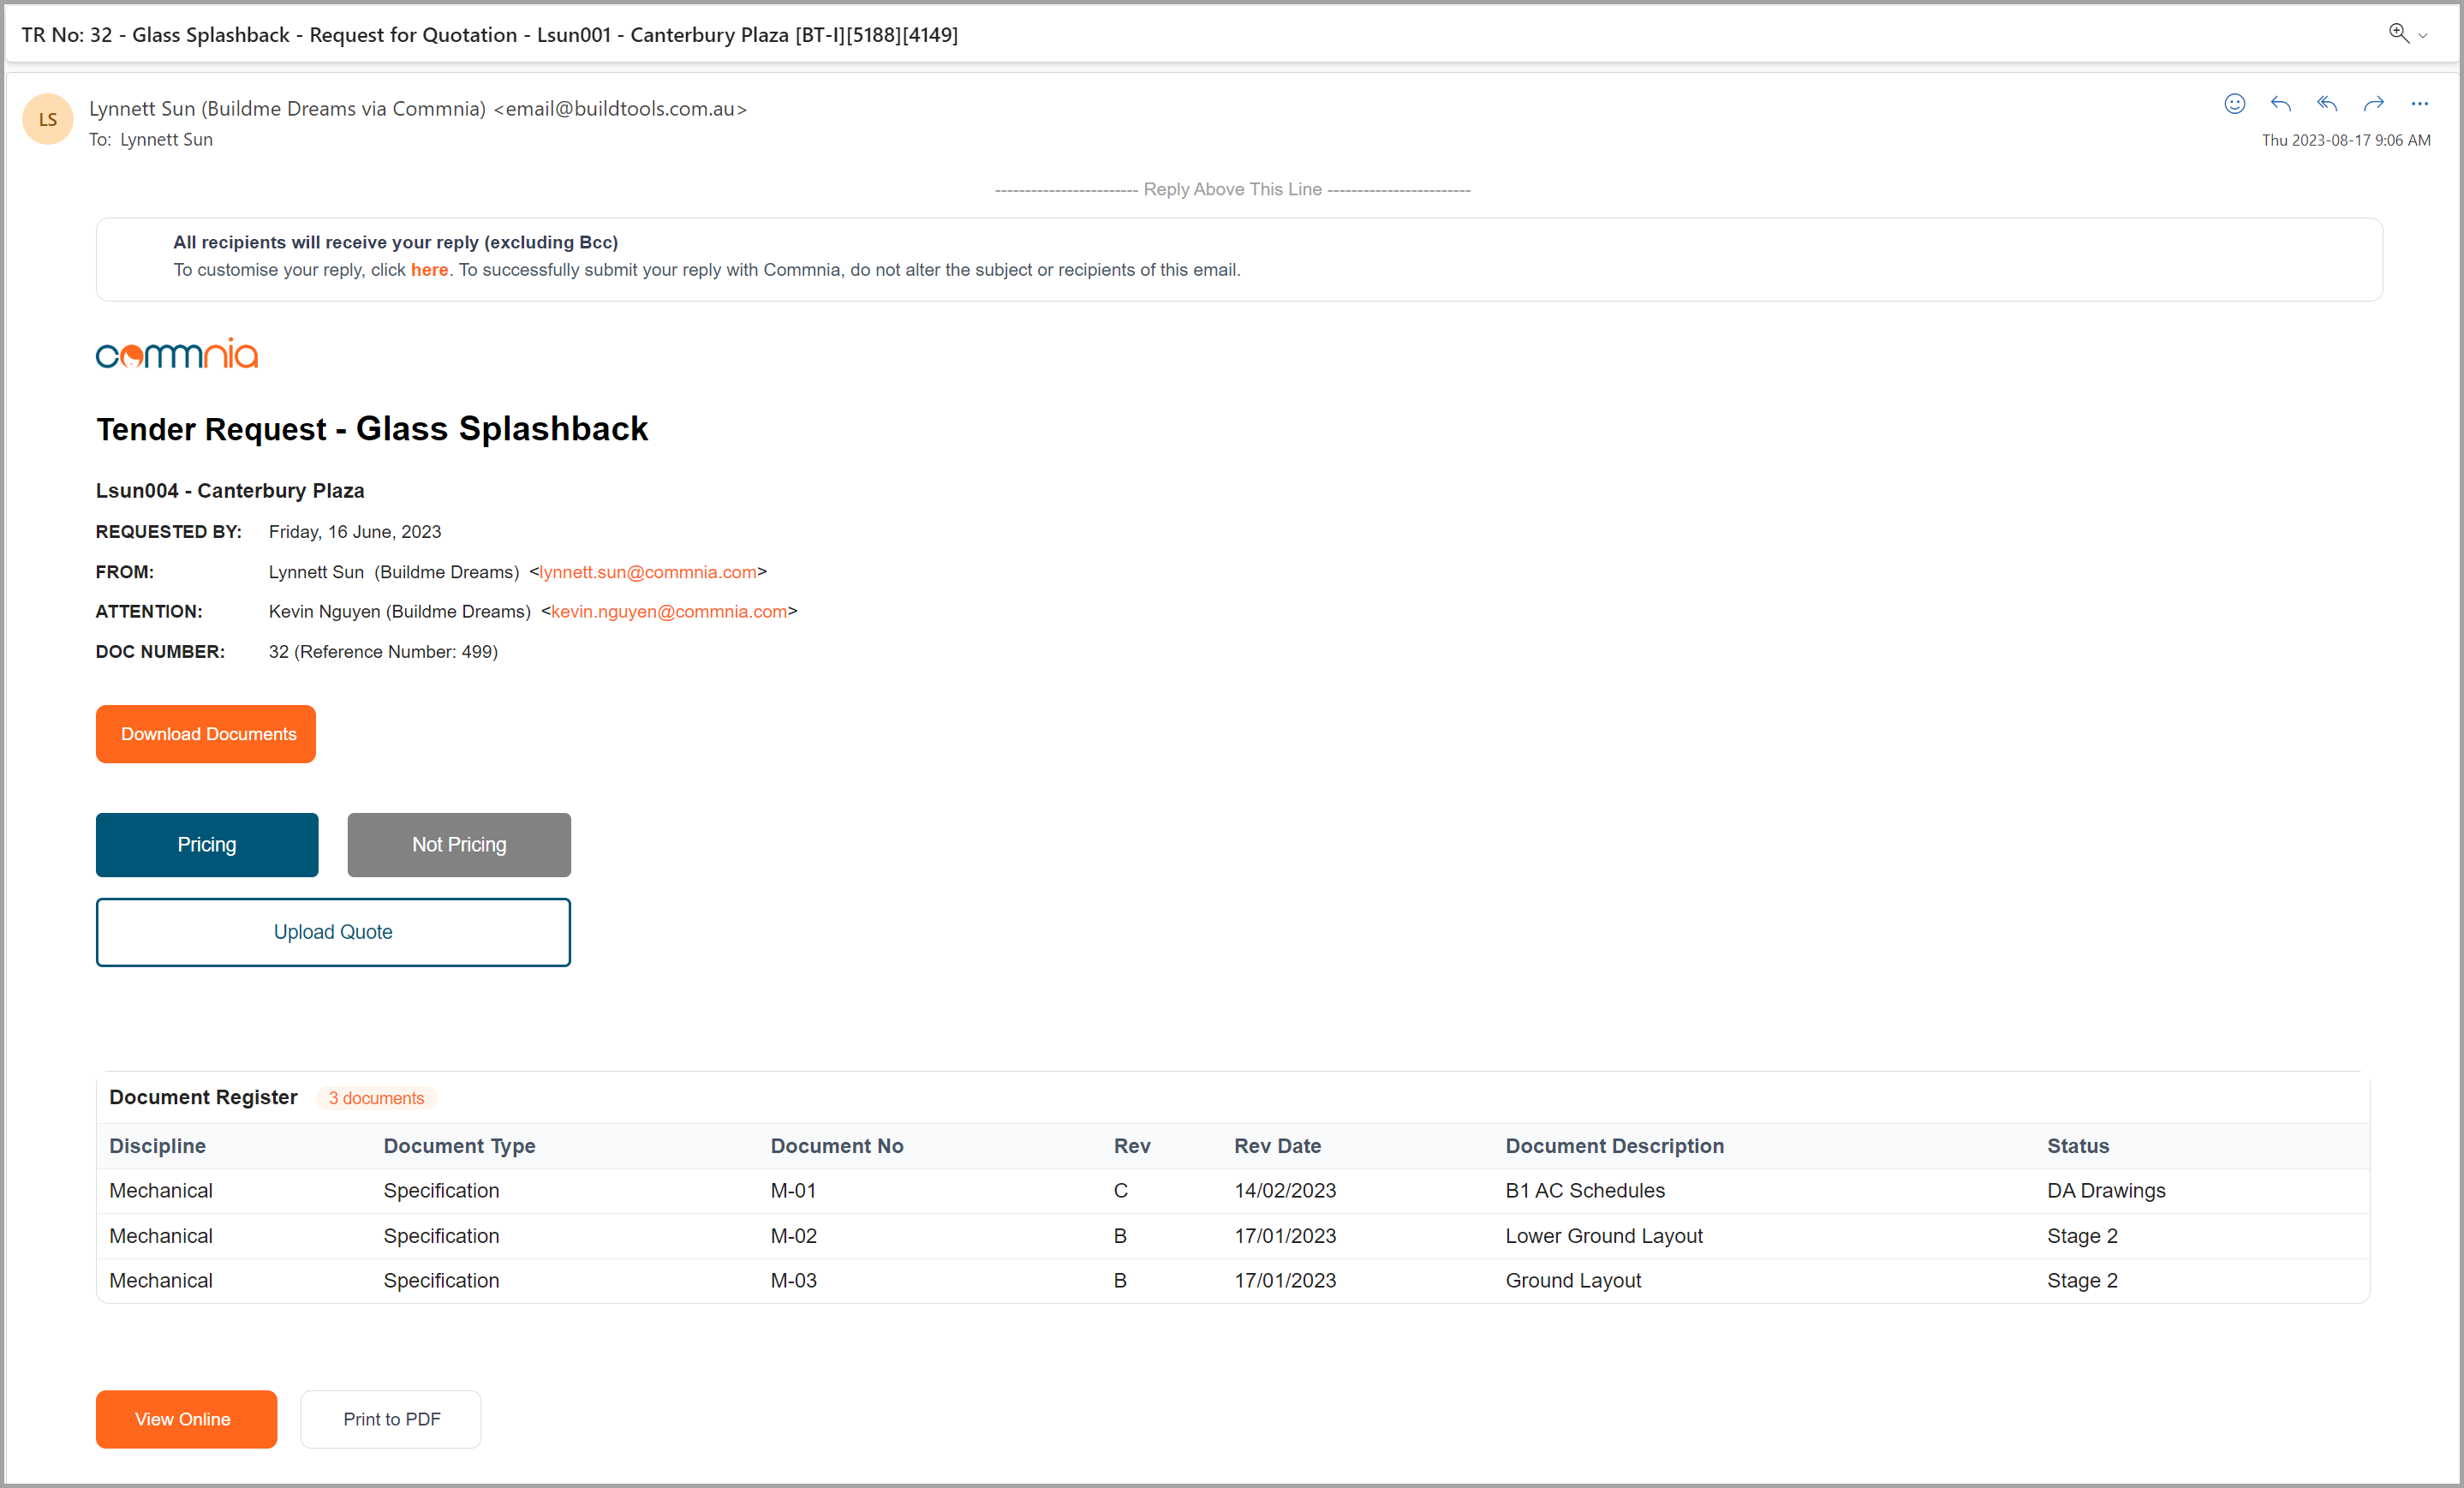The width and height of the screenshot is (2464, 1488).
Task: Click the email subject line text
Action: click(490, 35)
